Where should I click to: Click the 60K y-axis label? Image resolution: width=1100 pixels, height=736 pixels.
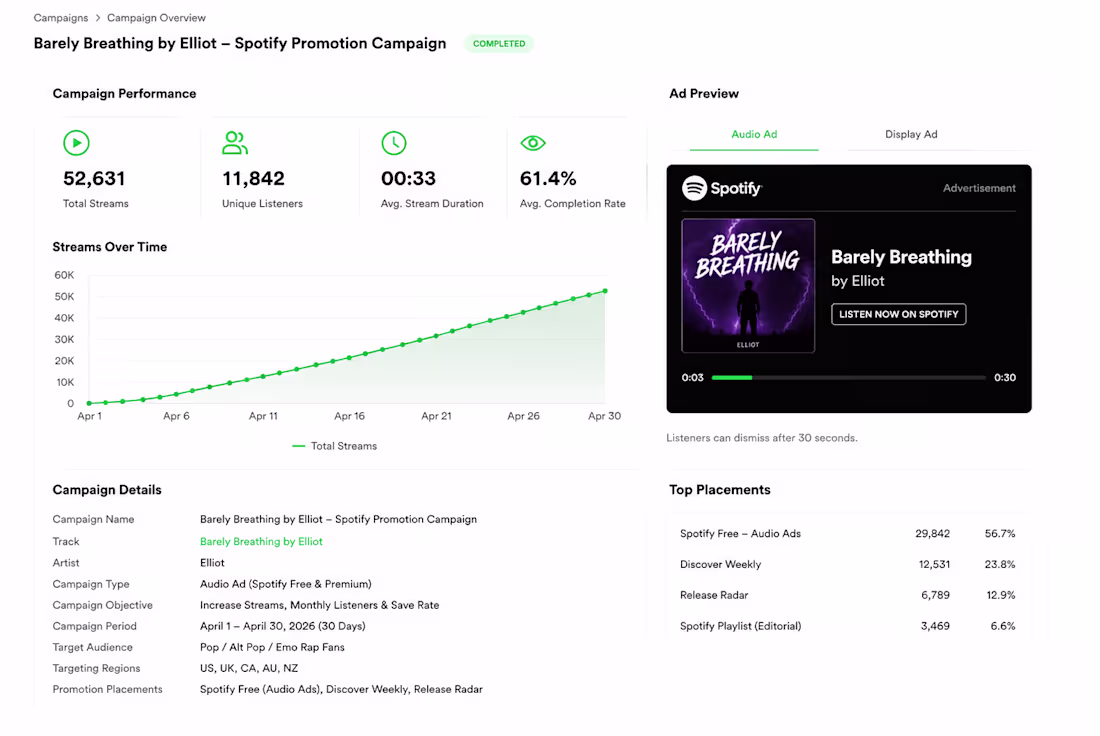[x=64, y=275]
